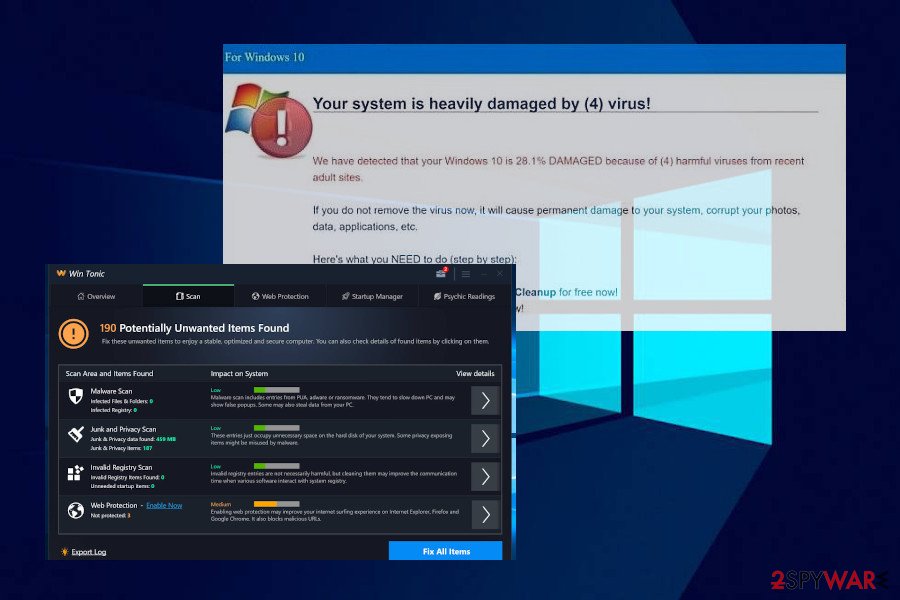
Task: Open the Psychic Readings tab
Action: coord(464,296)
